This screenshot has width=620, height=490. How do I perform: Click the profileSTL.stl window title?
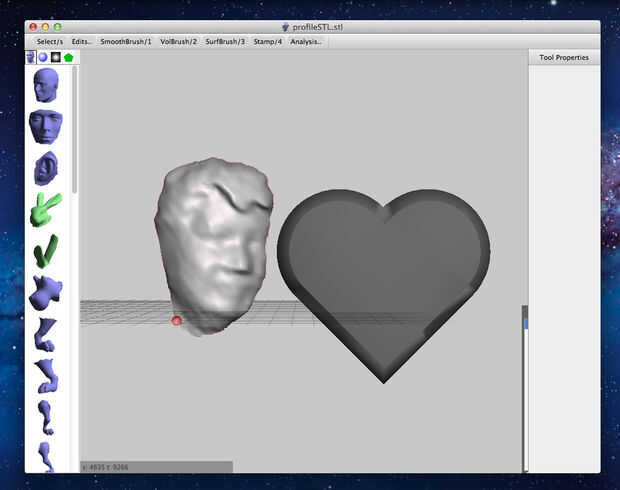coord(318,27)
